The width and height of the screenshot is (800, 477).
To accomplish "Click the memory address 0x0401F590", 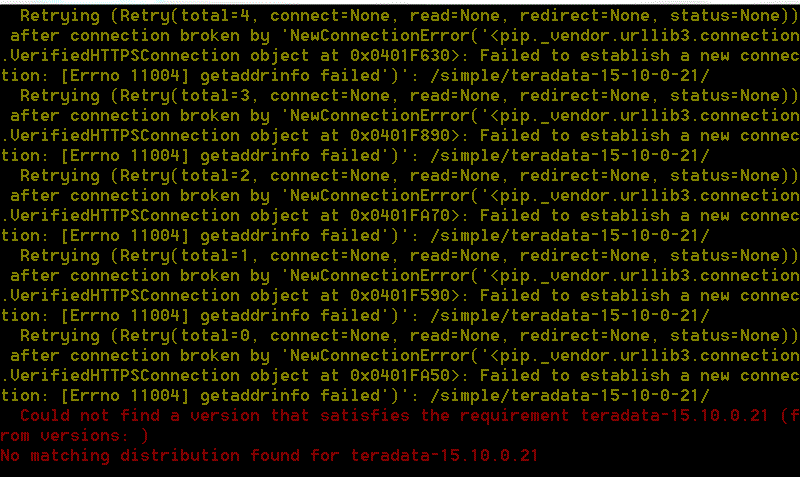I will click(x=400, y=296).
